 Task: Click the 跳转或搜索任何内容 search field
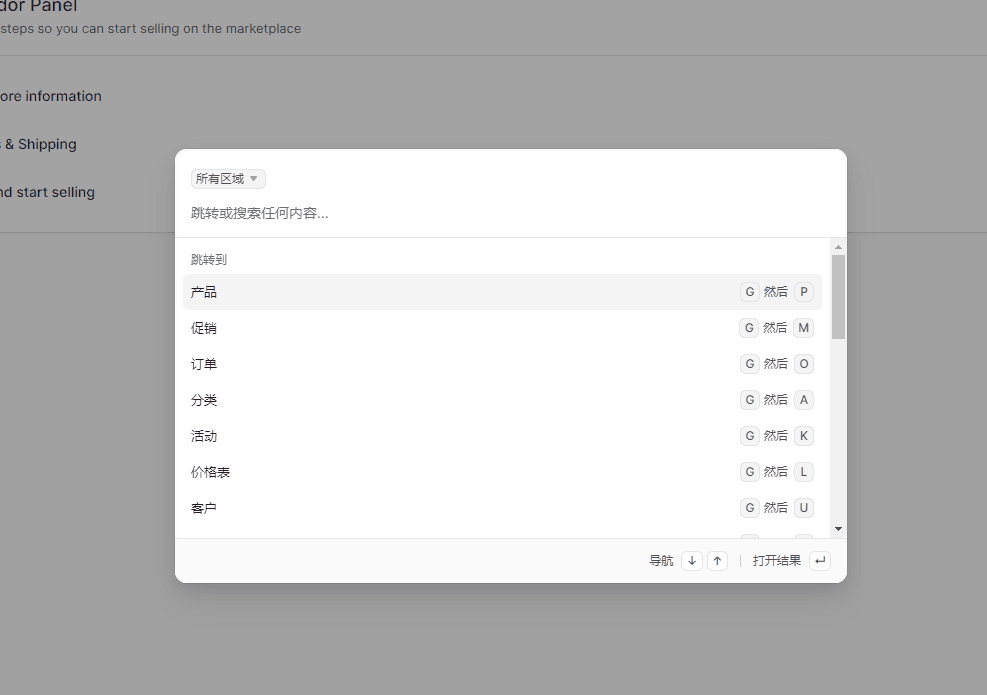[500, 213]
